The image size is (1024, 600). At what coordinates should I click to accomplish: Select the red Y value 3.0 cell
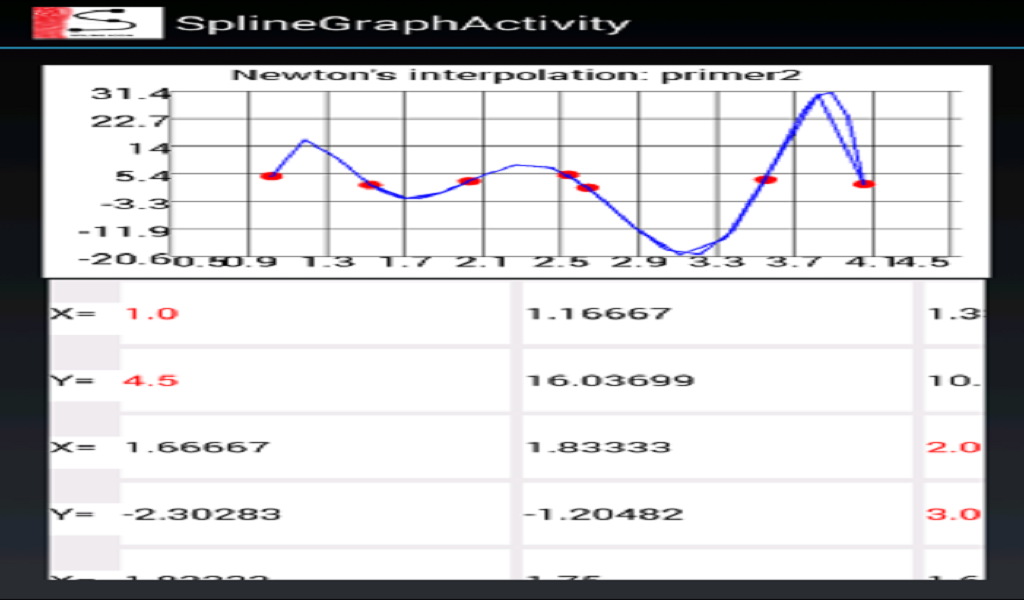tap(953, 514)
